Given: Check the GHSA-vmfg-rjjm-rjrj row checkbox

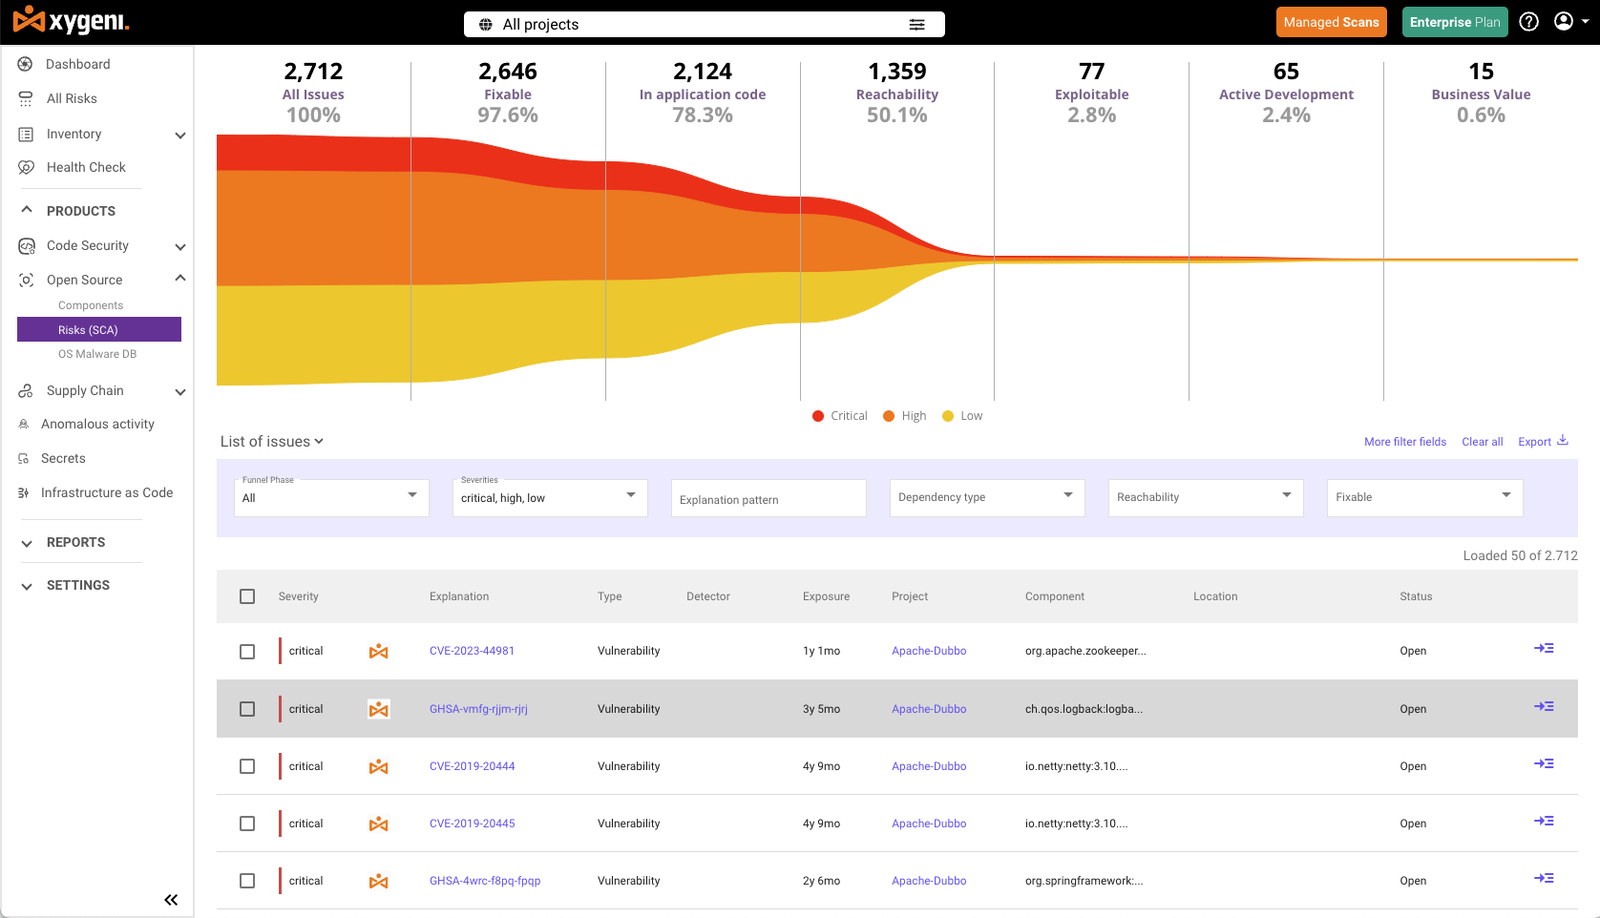Looking at the screenshot, I should point(247,709).
